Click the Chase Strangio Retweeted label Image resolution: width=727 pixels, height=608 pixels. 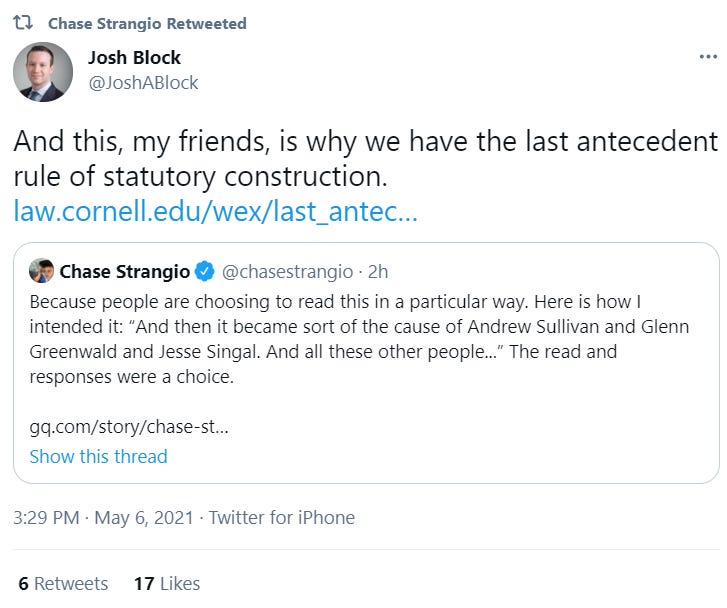[147, 22]
